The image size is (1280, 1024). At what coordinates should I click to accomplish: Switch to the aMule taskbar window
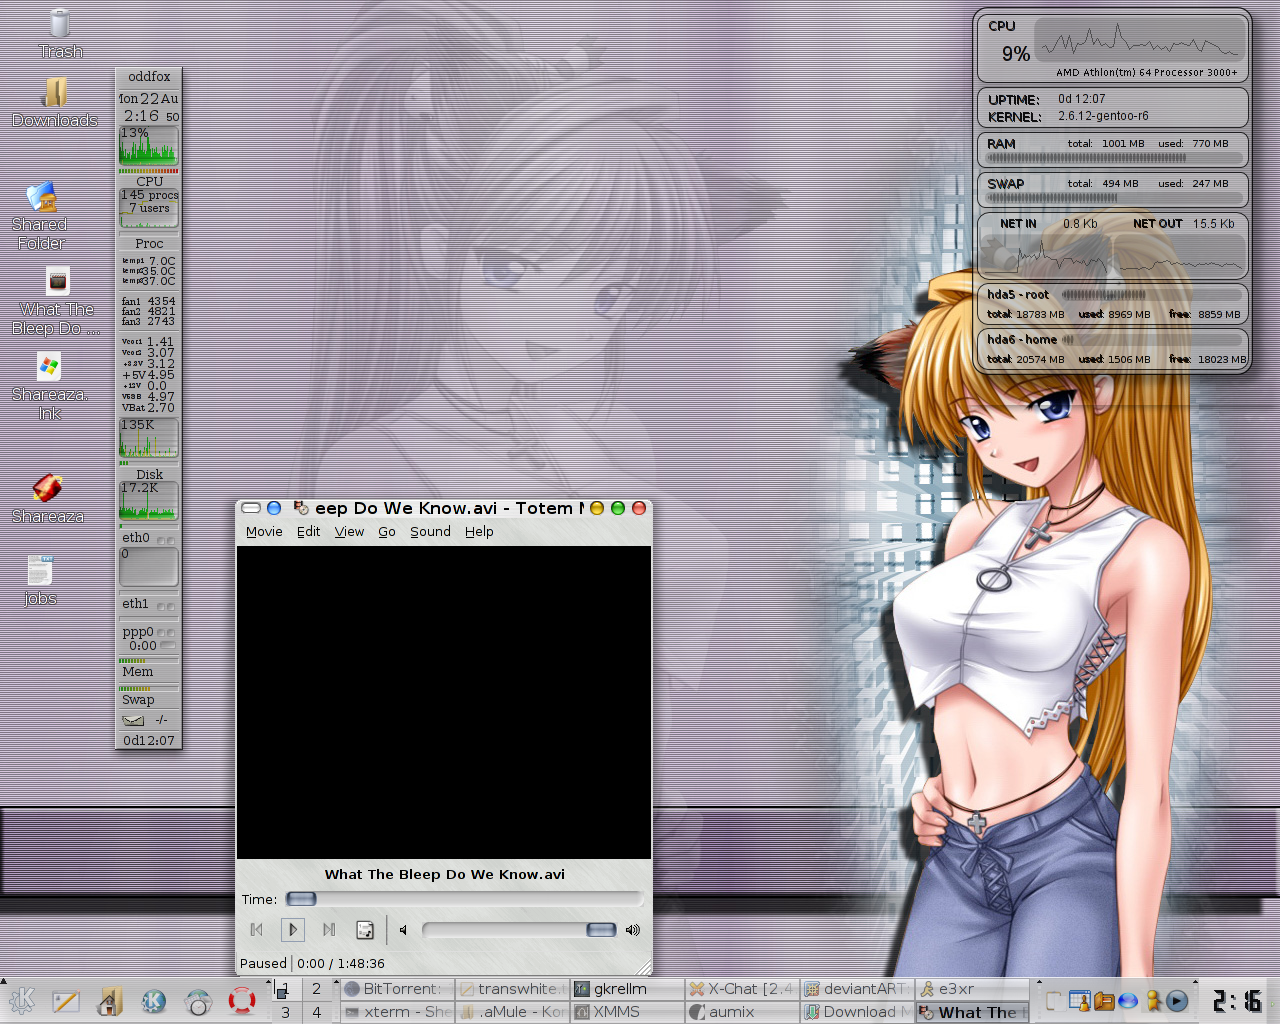(512, 1012)
